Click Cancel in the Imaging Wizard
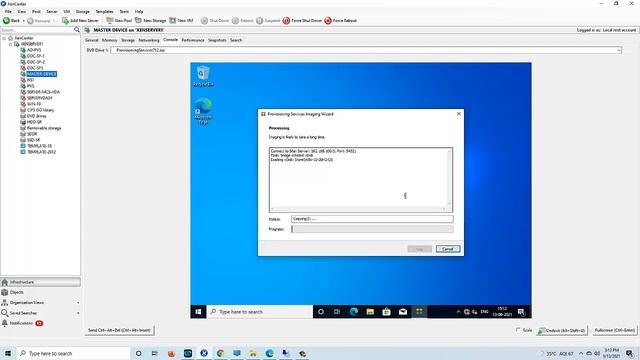This screenshot has height=360, width=640. pos(448,249)
